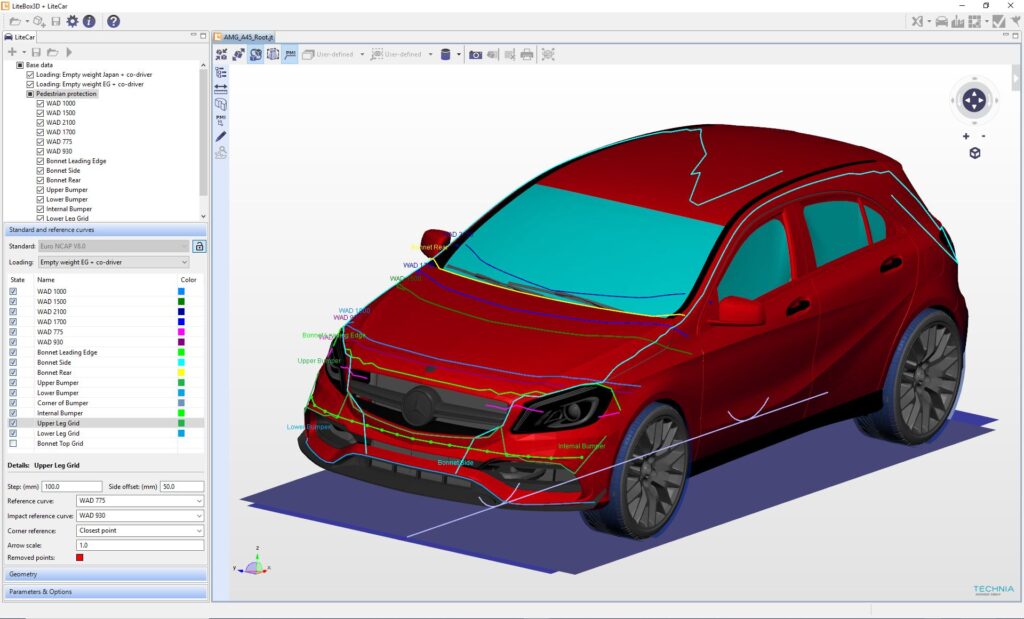Enable the Bonnet Top Grid checkbox

pos(13,443)
